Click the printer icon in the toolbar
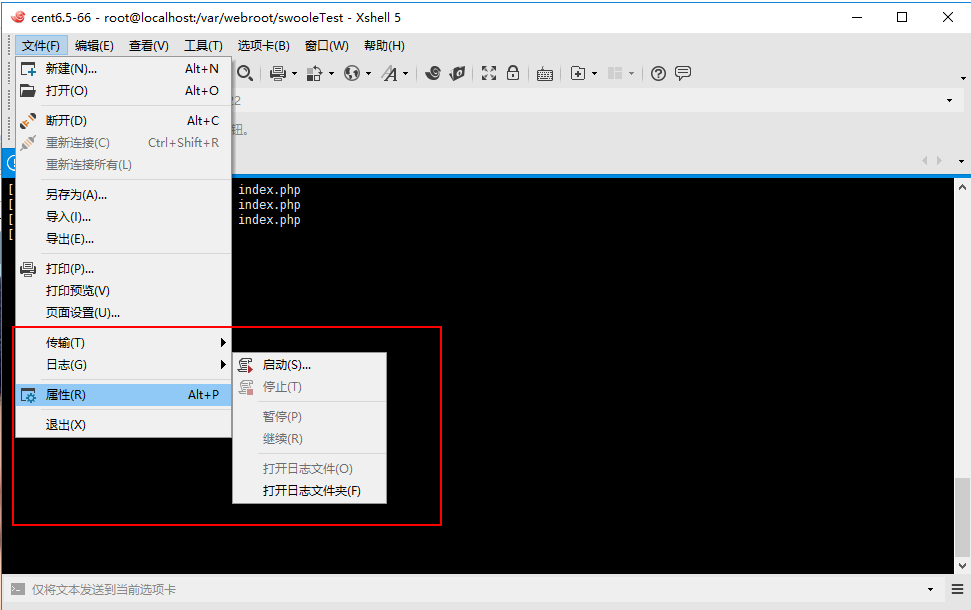The height and width of the screenshot is (610, 971). coord(278,74)
